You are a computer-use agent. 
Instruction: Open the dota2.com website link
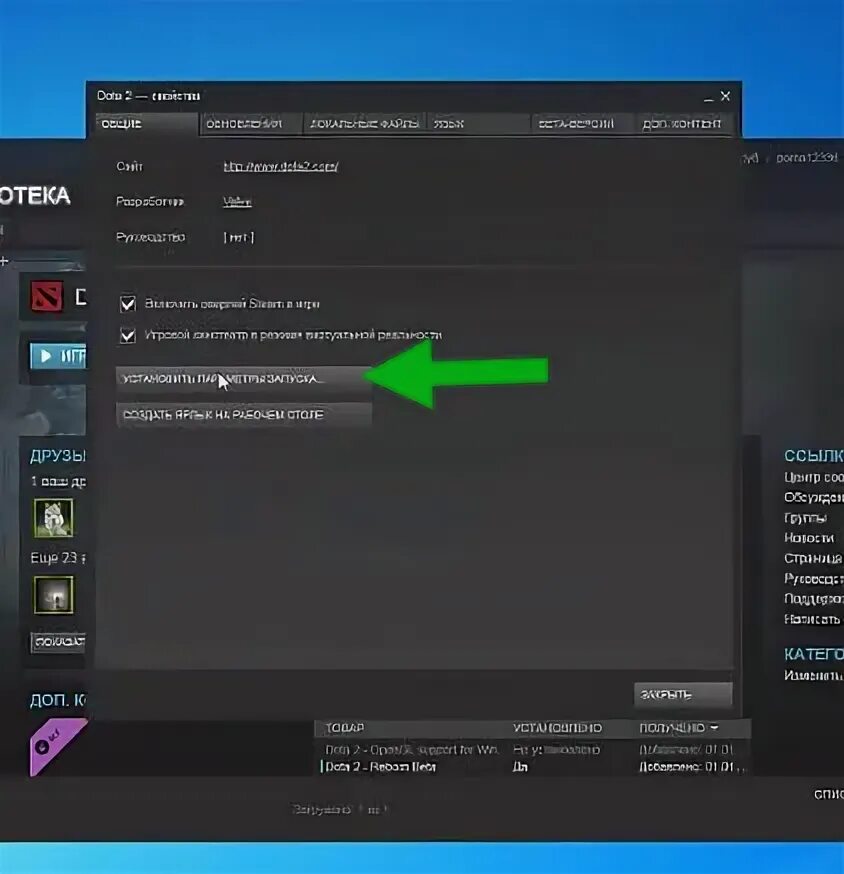[x=280, y=166]
